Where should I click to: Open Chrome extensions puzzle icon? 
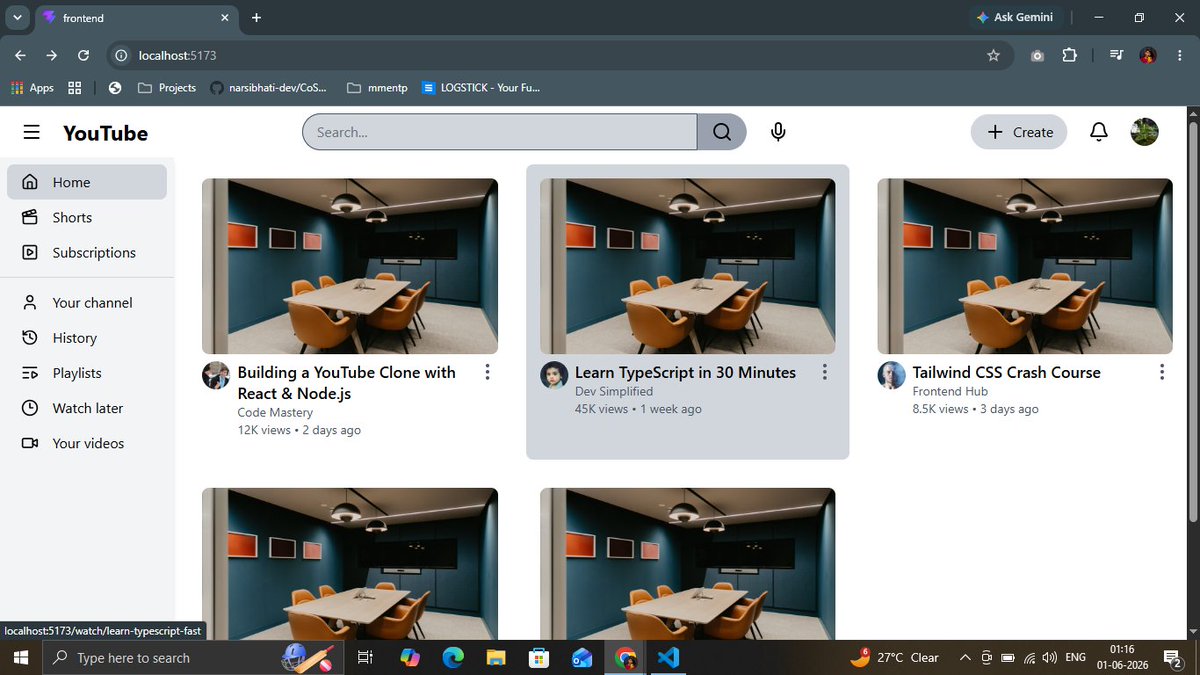1069,55
